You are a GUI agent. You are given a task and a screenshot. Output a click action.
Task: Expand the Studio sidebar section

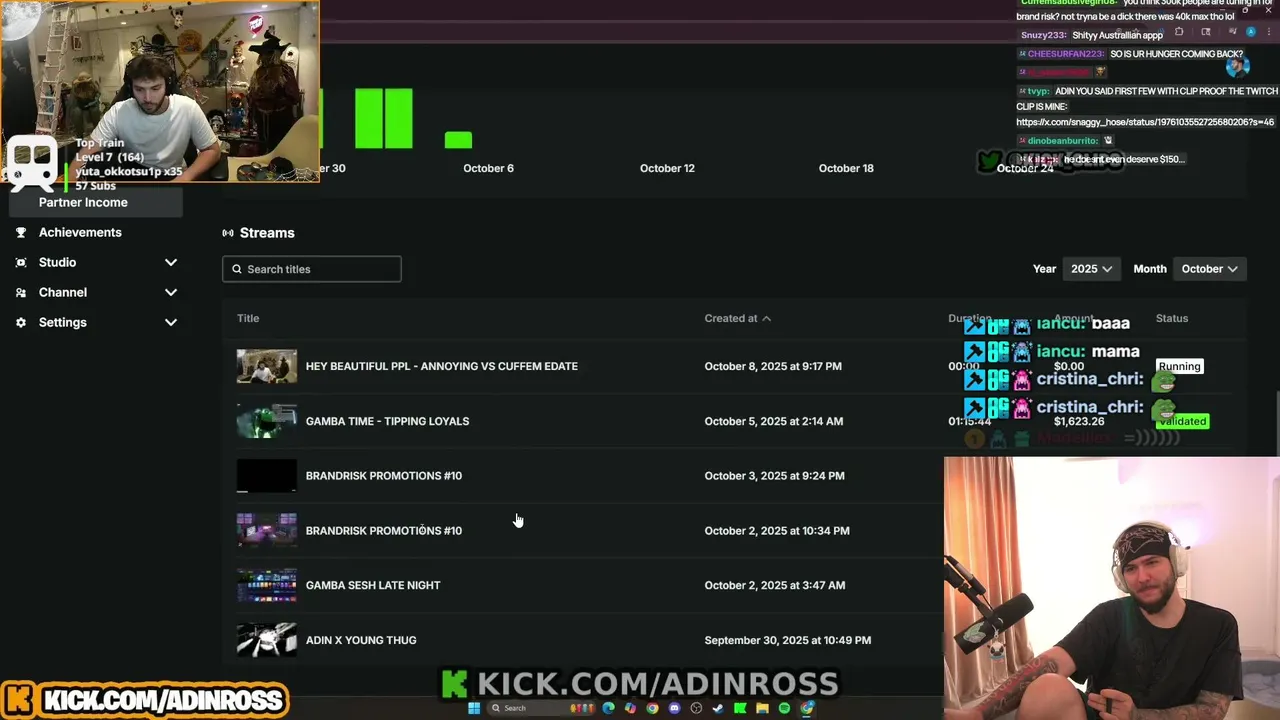pyautogui.click(x=171, y=262)
